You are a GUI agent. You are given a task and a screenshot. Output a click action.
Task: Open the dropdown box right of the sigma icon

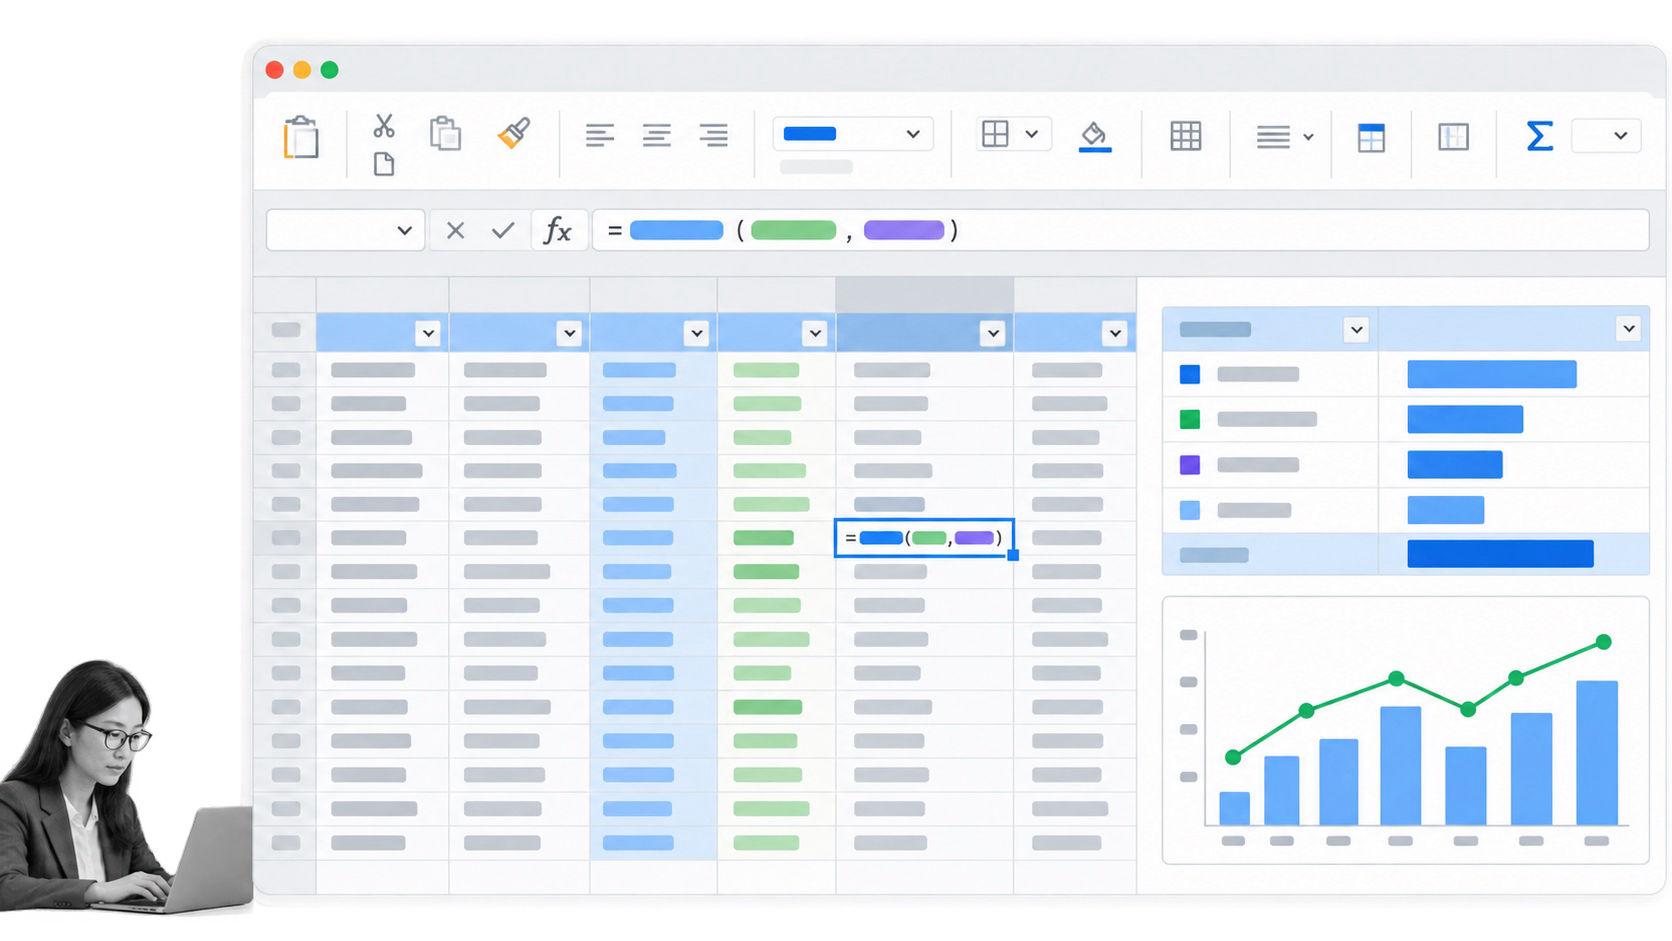point(1606,136)
